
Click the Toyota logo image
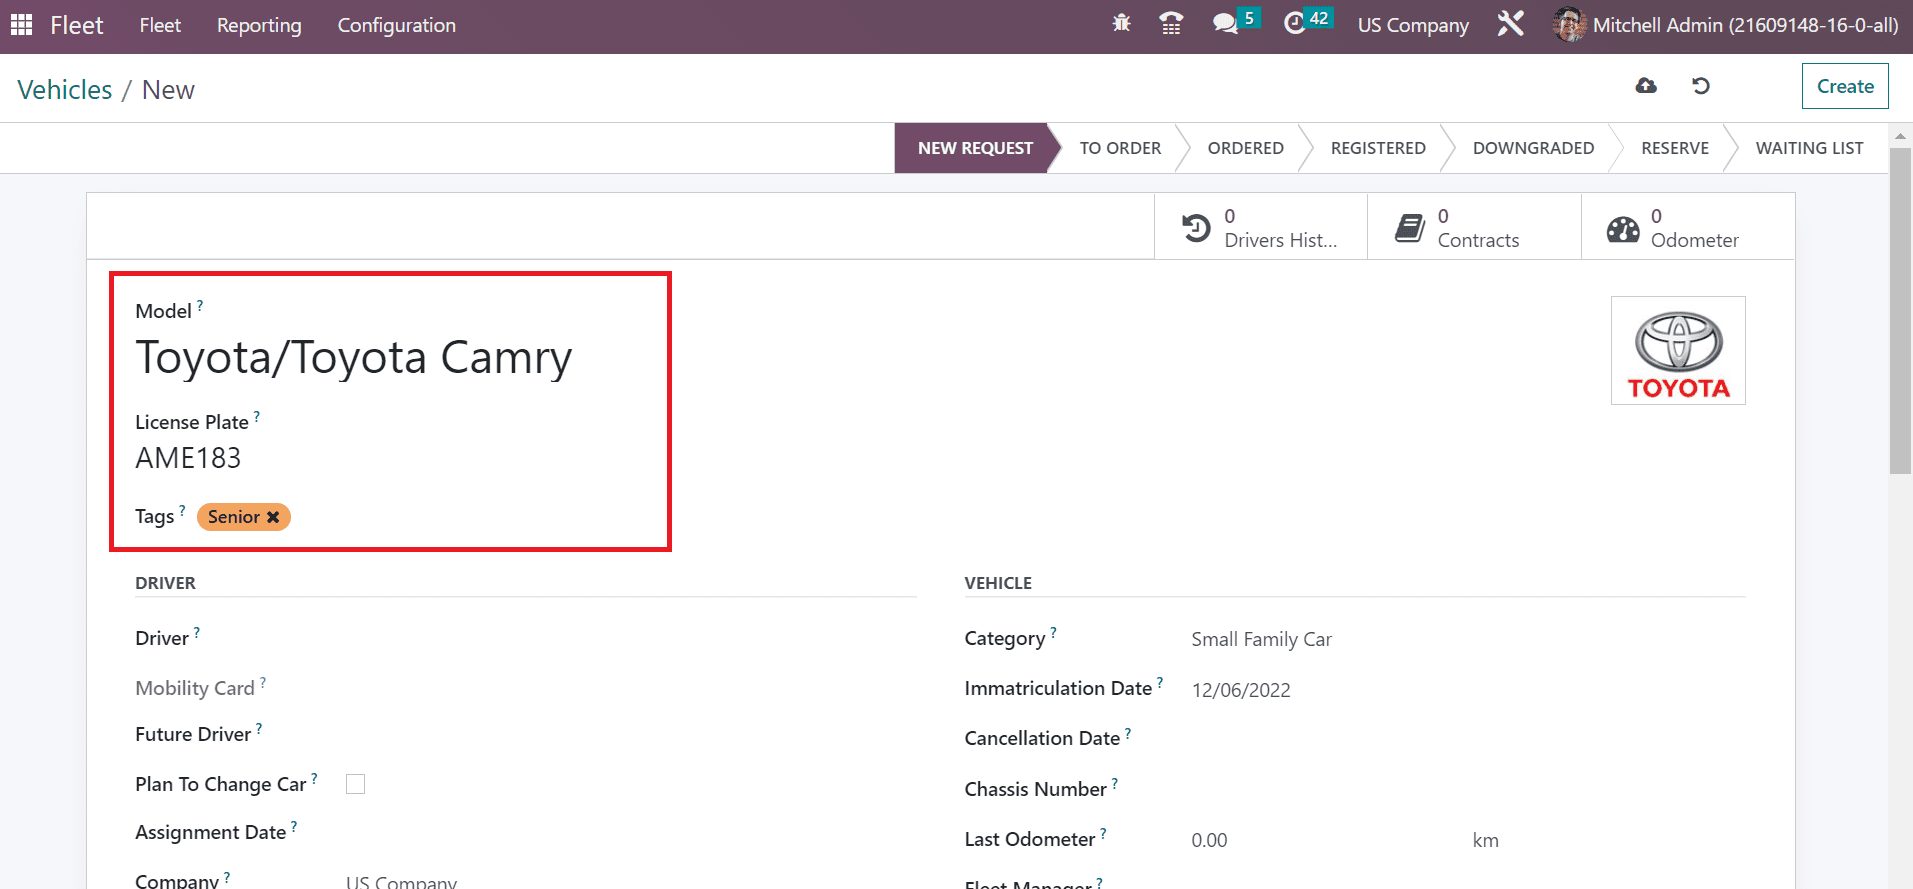1678,351
